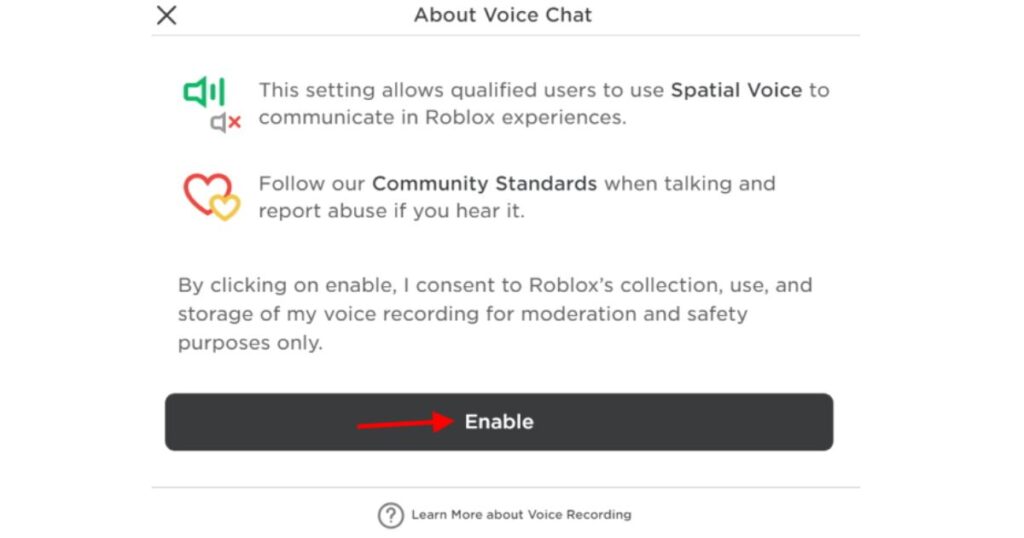Screen dimensions: 1024x538
Task: Click the About Voice Chat title
Action: tap(503, 15)
